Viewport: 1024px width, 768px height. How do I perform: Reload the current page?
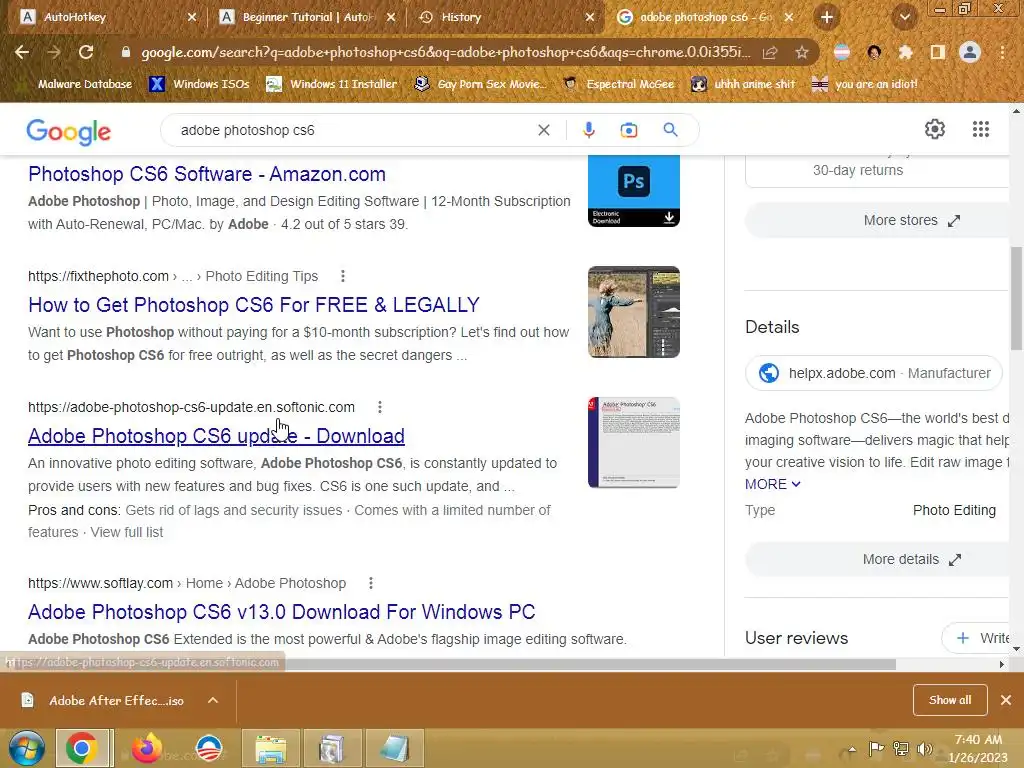click(x=86, y=52)
